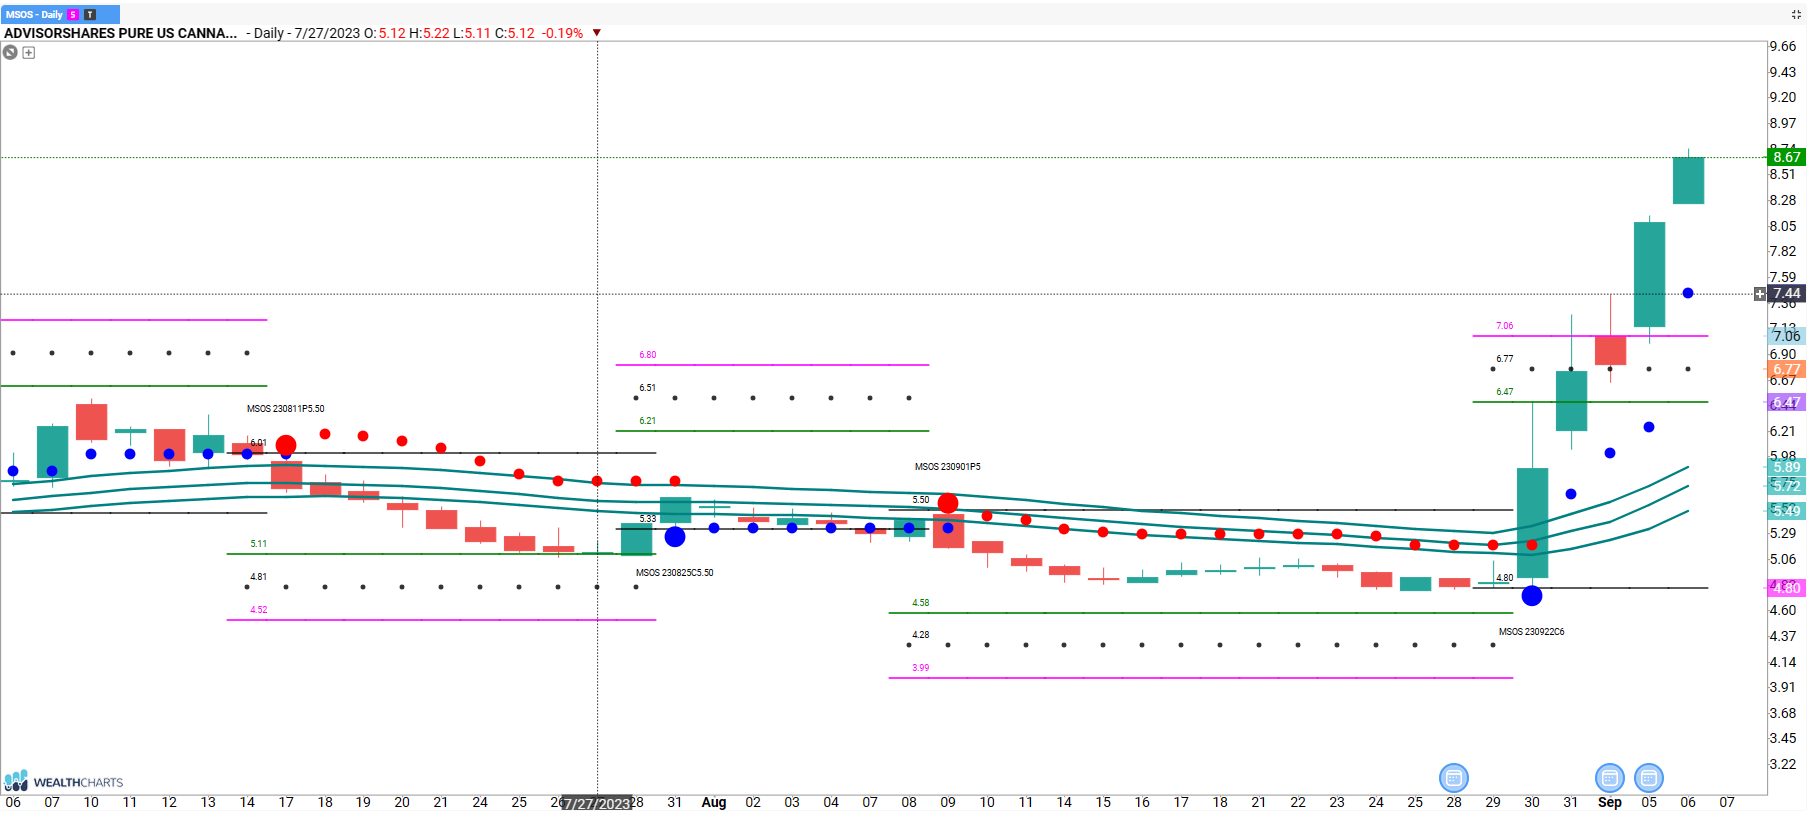Screen dimensions: 1814x819
Task: Open the calendar event icon above Sep
Action: [1610, 777]
